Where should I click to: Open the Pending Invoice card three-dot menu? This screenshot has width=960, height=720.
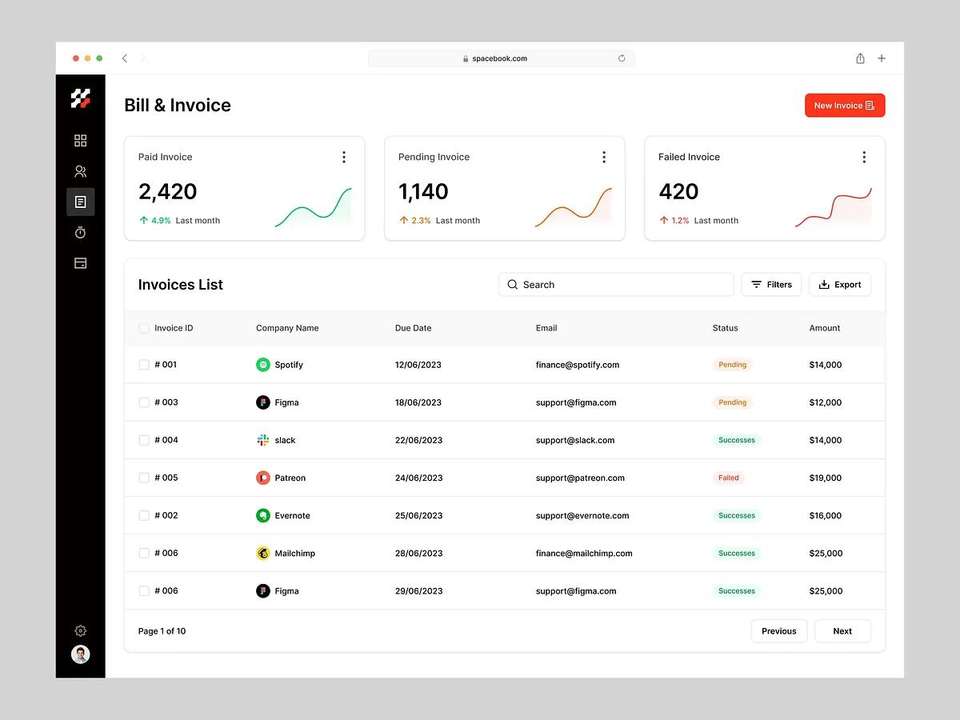click(x=604, y=157)
